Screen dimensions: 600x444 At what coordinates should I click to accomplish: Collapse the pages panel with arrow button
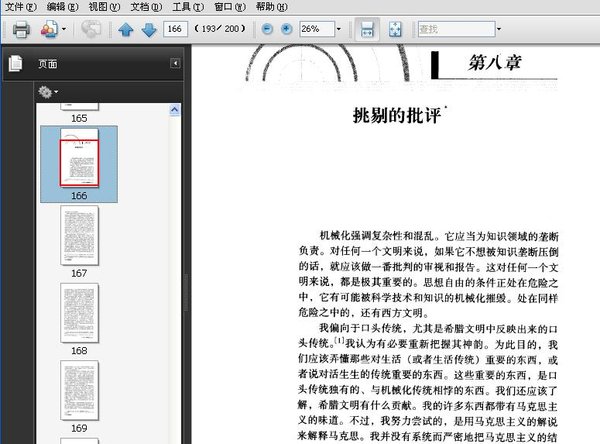(175, 63)
